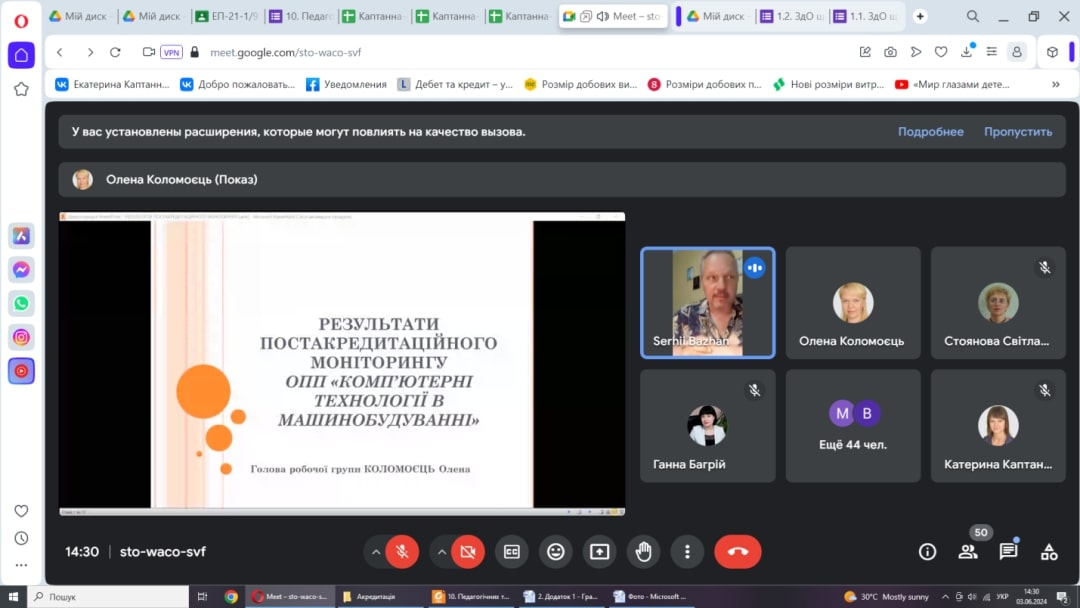Take a snapshot with camera icon
The height and width of the screenshot is (608, 1080).
891,52
